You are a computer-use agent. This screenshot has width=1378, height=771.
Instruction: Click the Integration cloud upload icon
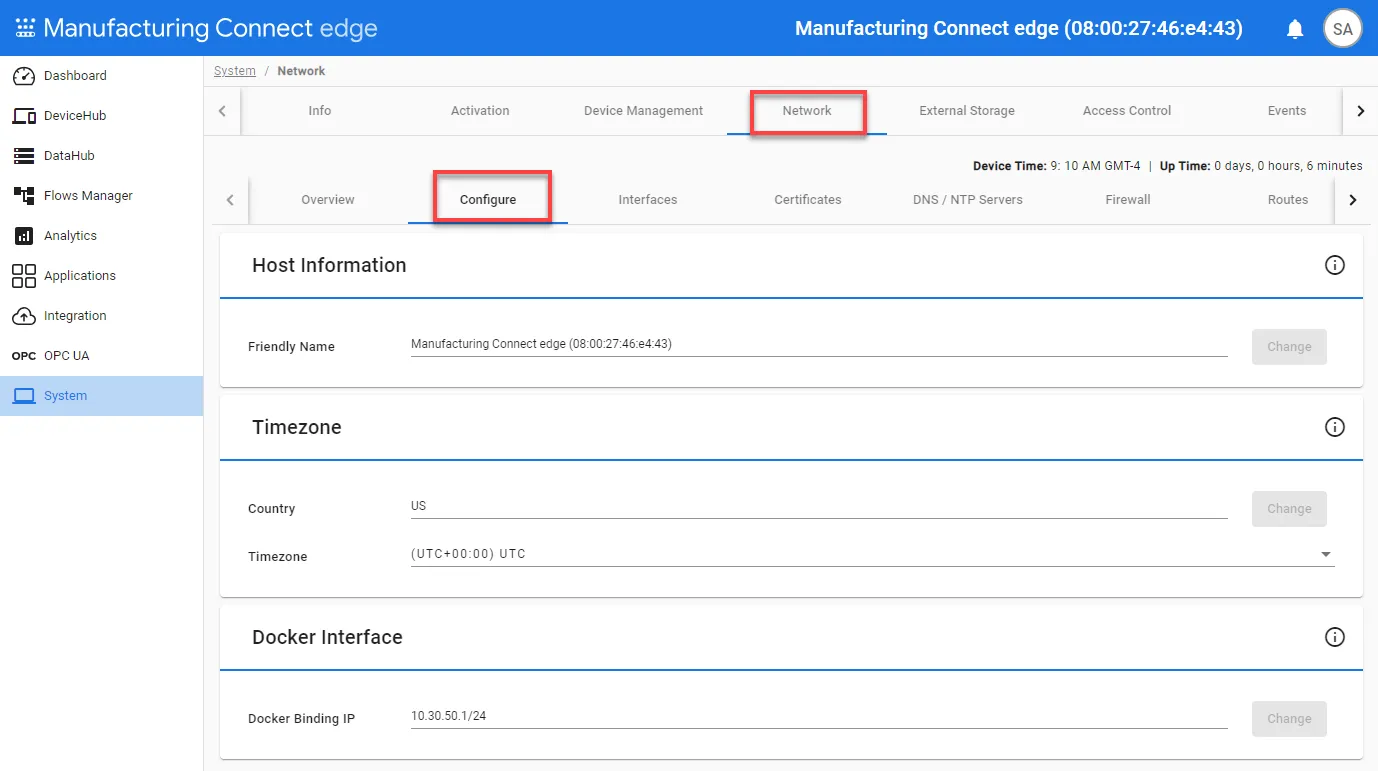(x=24, y=316)
